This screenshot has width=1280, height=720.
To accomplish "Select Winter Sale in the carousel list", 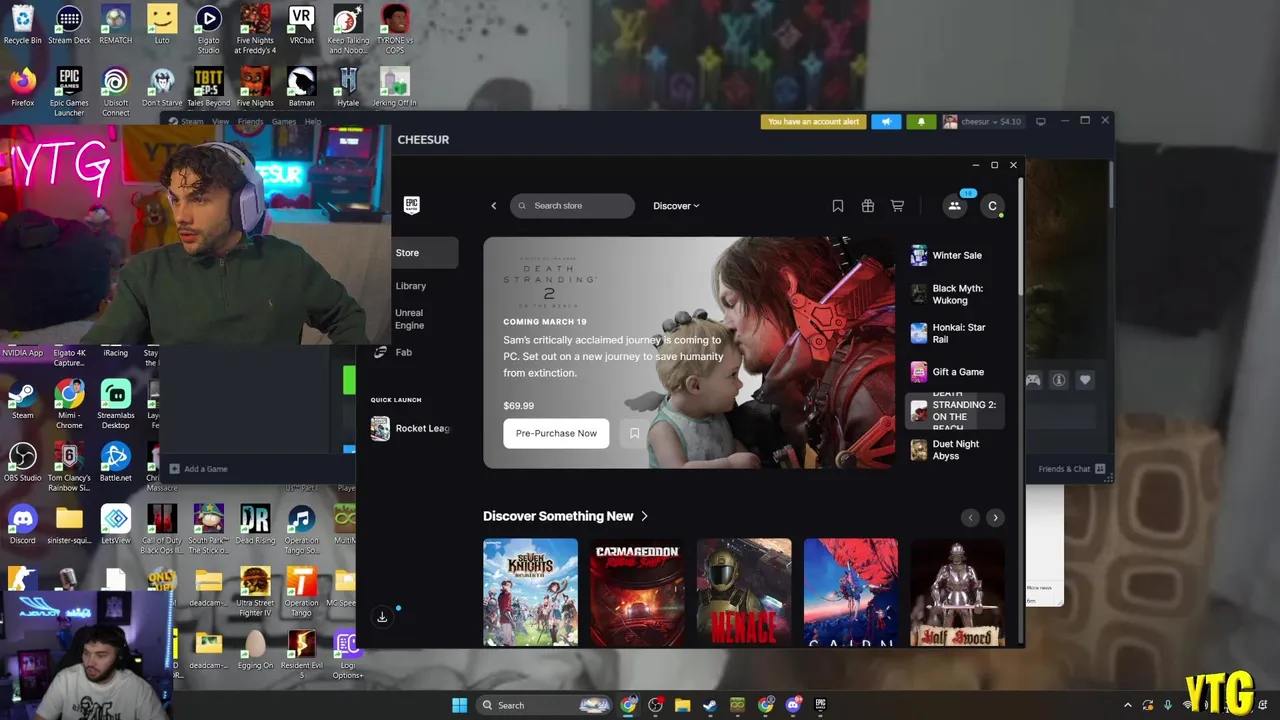I will (x=955, y=255).
